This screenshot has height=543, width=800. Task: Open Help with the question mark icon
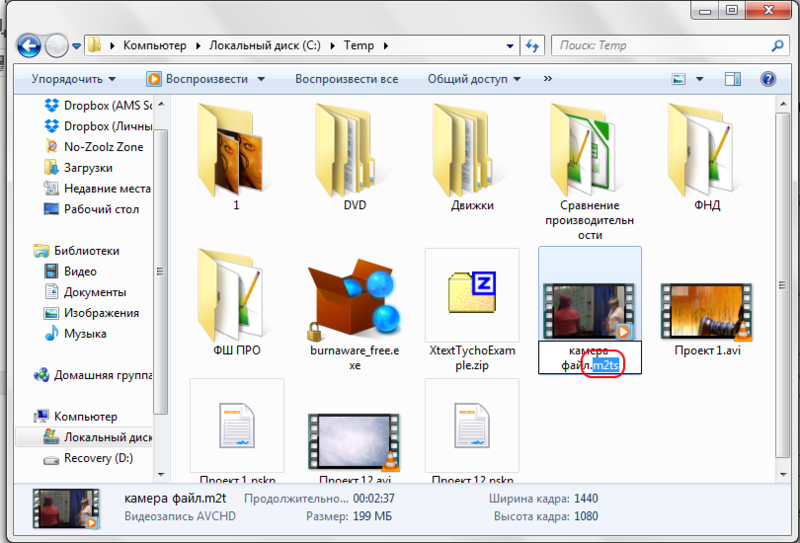click(x=768, y=79)
